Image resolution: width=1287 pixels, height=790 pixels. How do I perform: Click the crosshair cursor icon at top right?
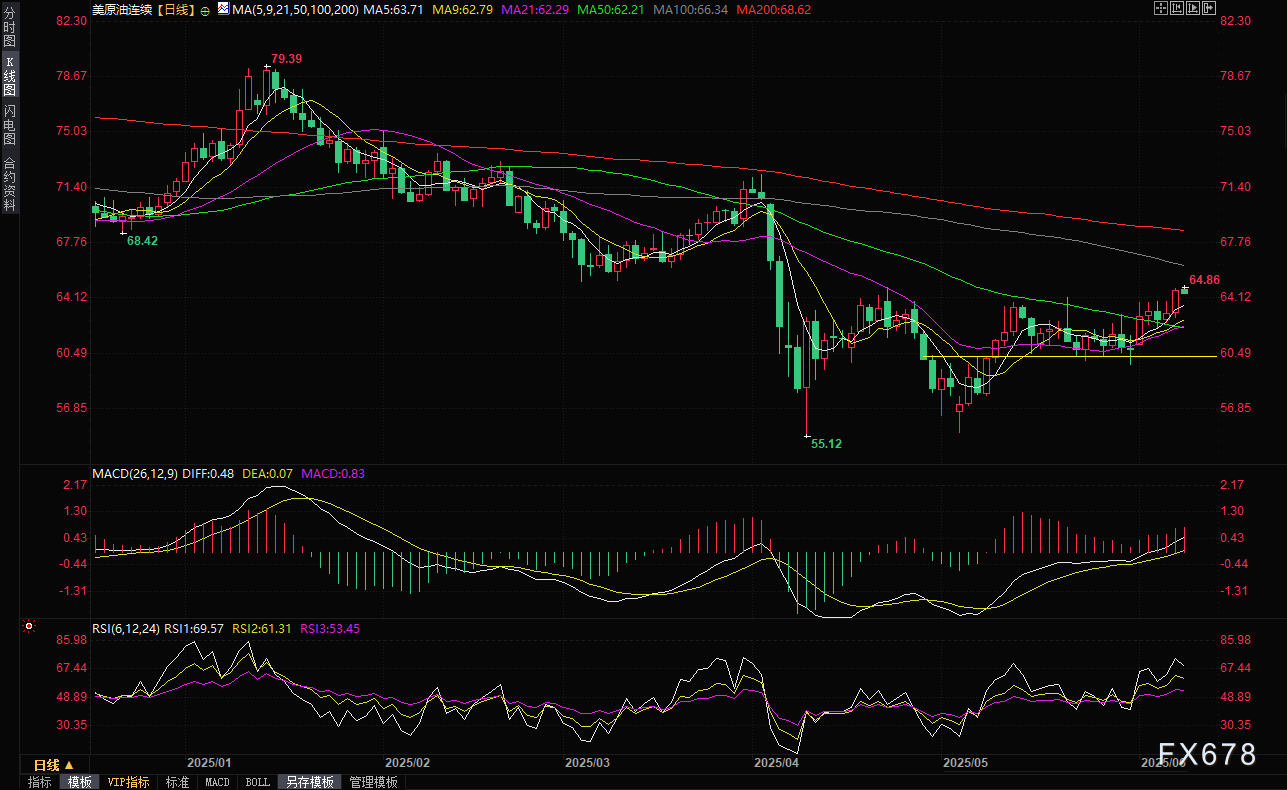[1161, 8]
